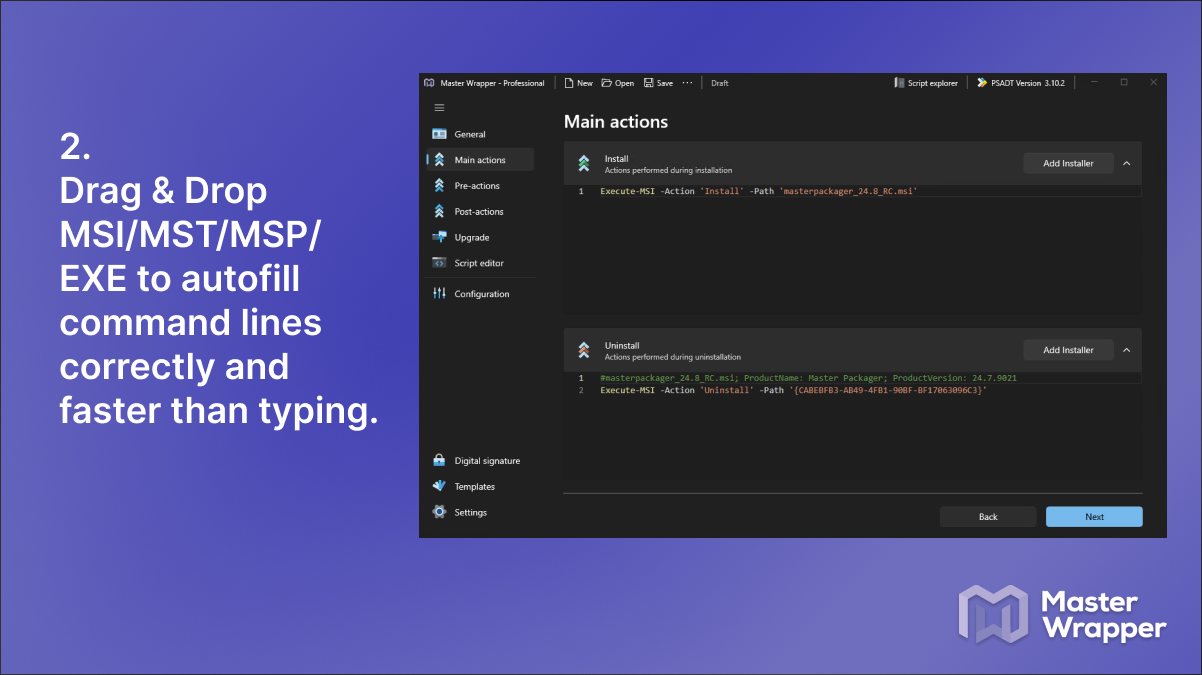This screenshot has height=675, width=1202.
Task: Click the Uninstall Execute-MSI command line
Action: 794,390
